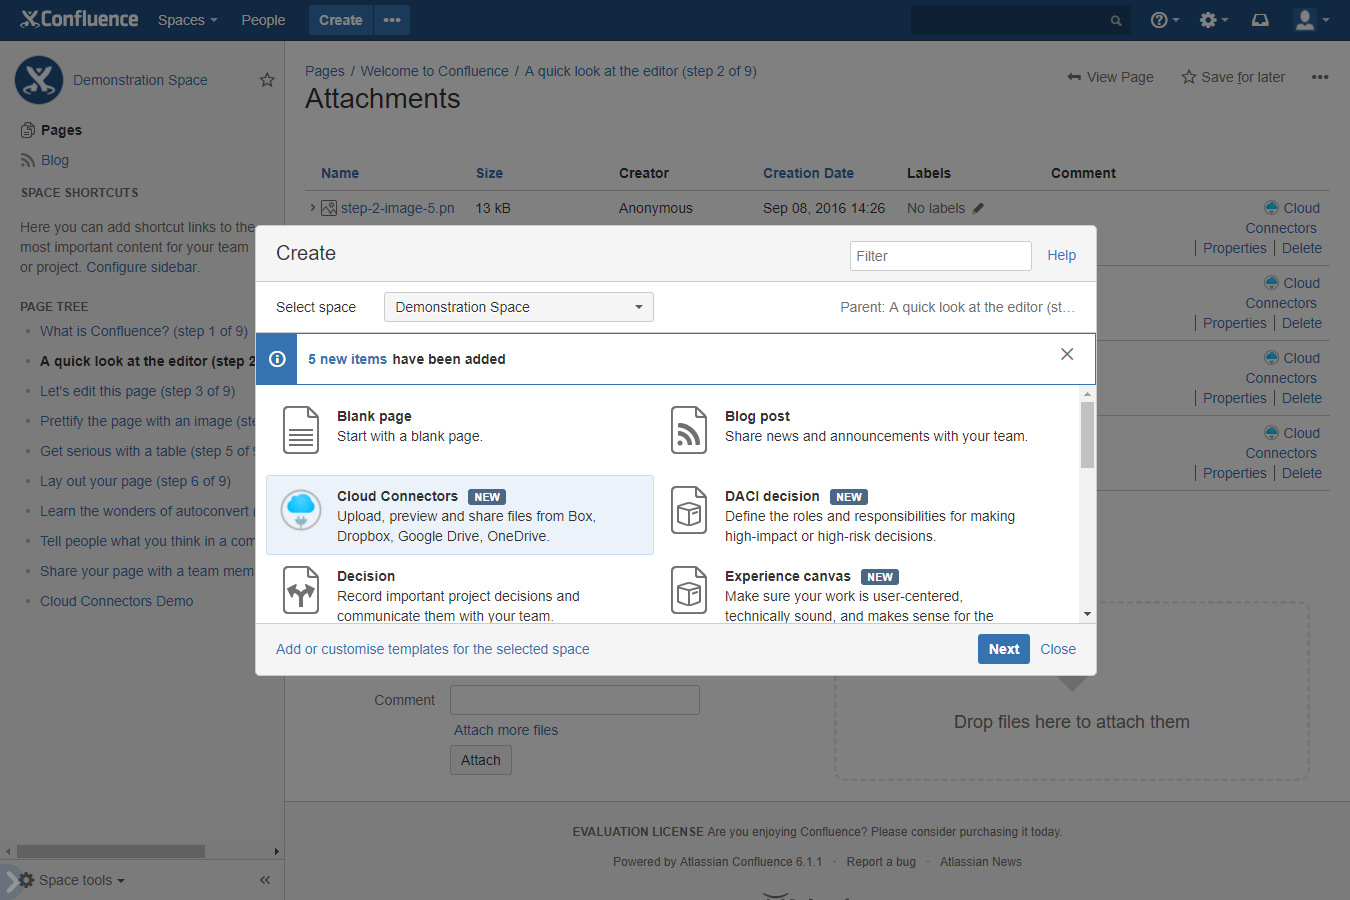Click the Comment input field
Image resolution: width=1350 pixels, height=900 pixels.
coord(575,700)
